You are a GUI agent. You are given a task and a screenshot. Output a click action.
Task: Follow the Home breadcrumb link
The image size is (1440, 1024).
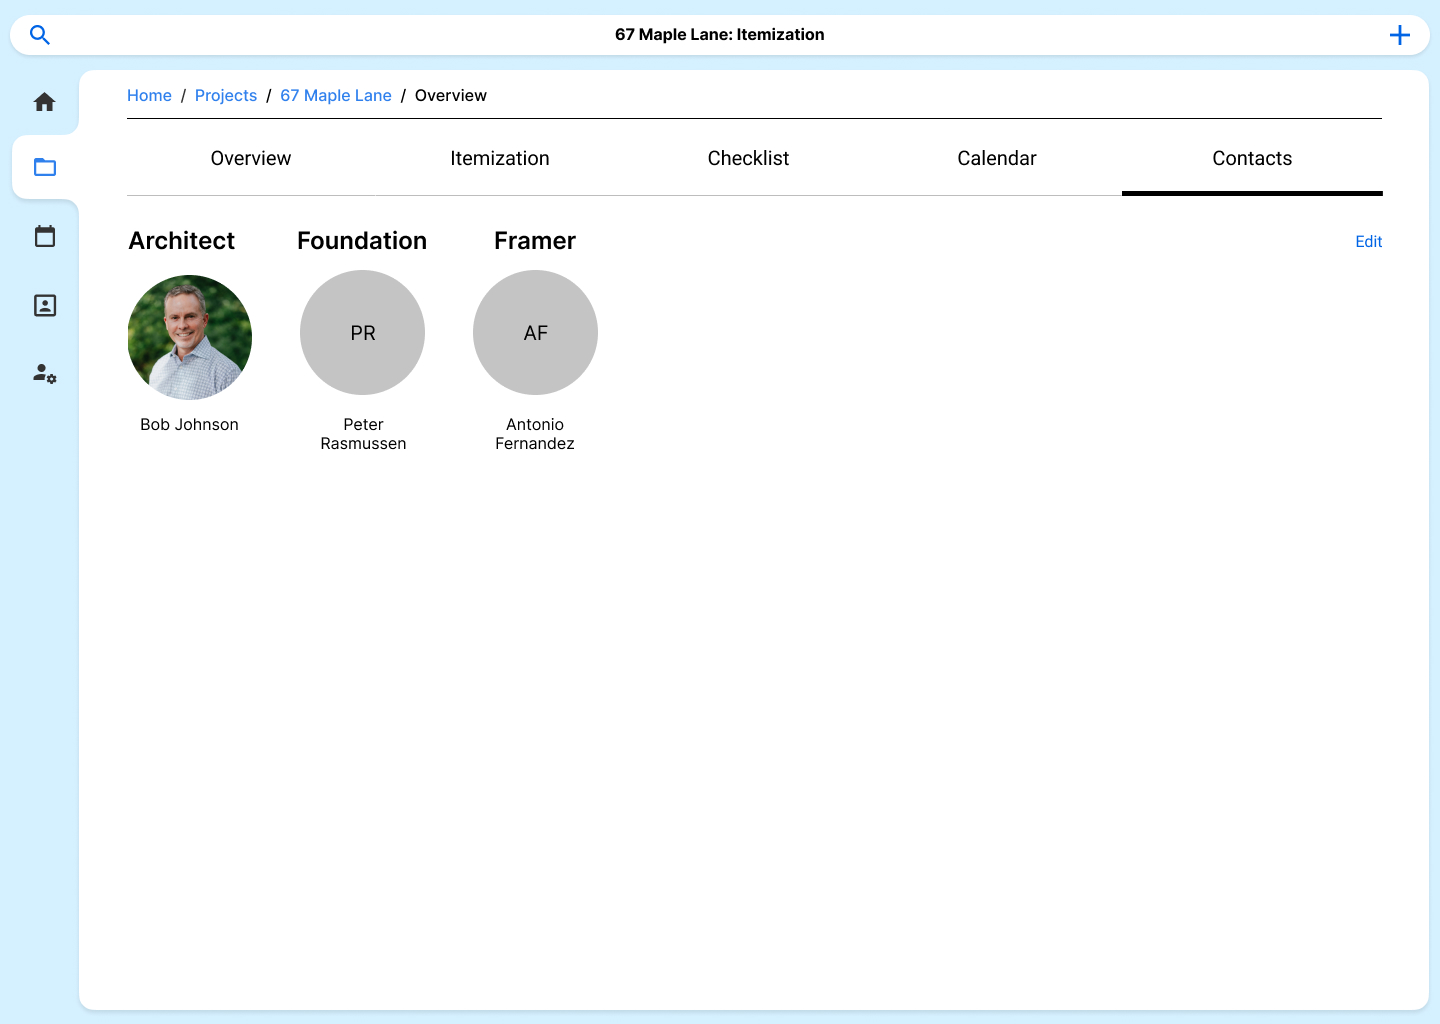tap(149, 95)
